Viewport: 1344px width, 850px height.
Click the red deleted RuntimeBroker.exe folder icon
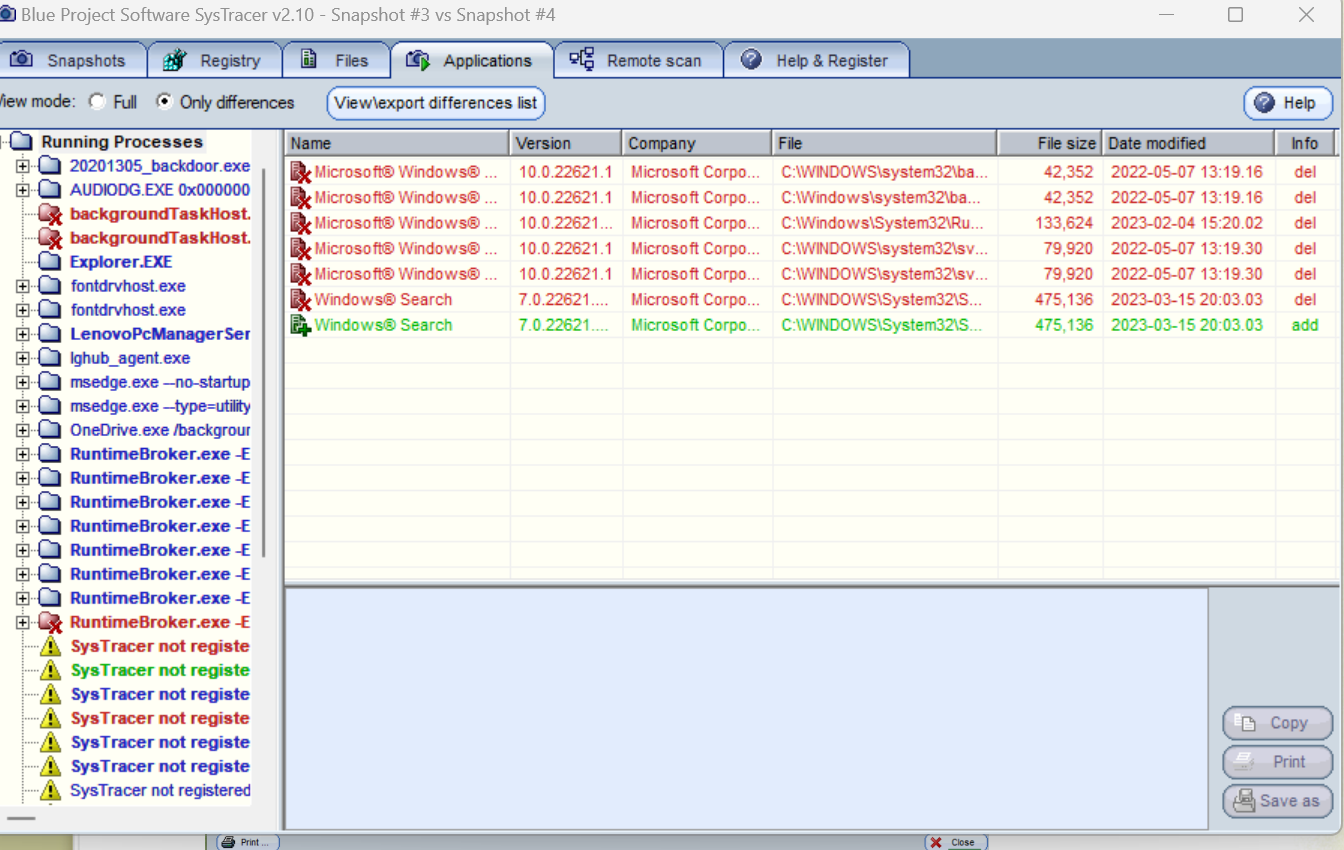coord(50,622)
